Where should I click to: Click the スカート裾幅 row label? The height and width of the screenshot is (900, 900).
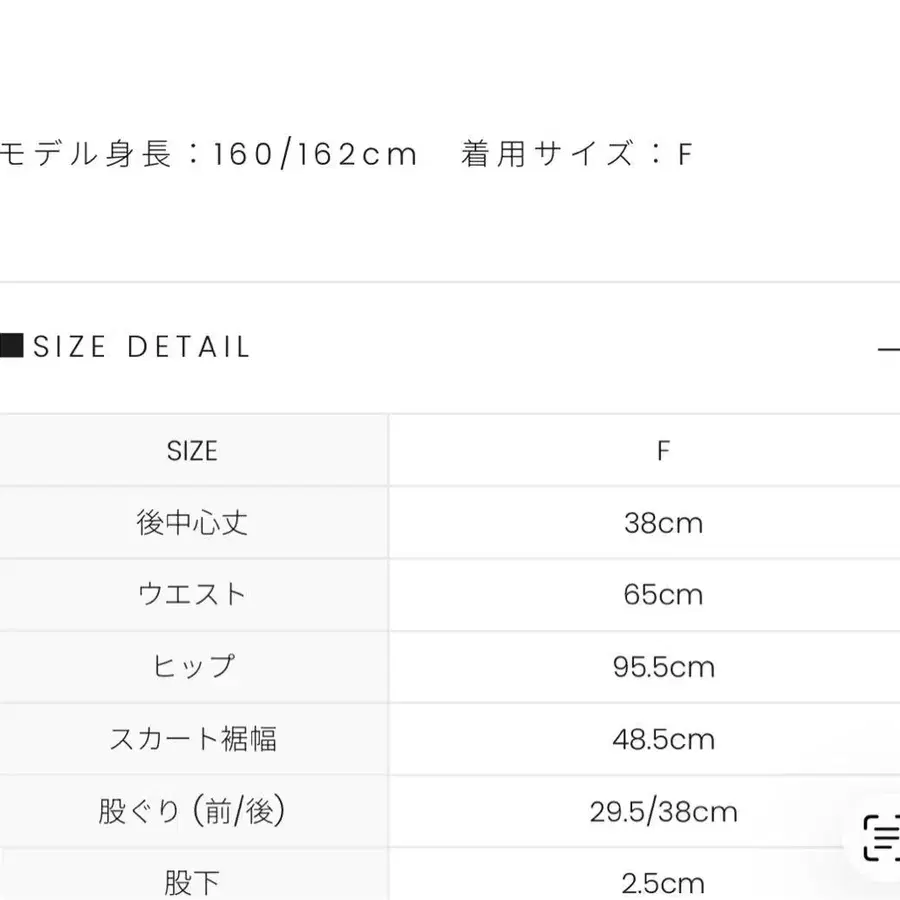(x=192, y=739)
